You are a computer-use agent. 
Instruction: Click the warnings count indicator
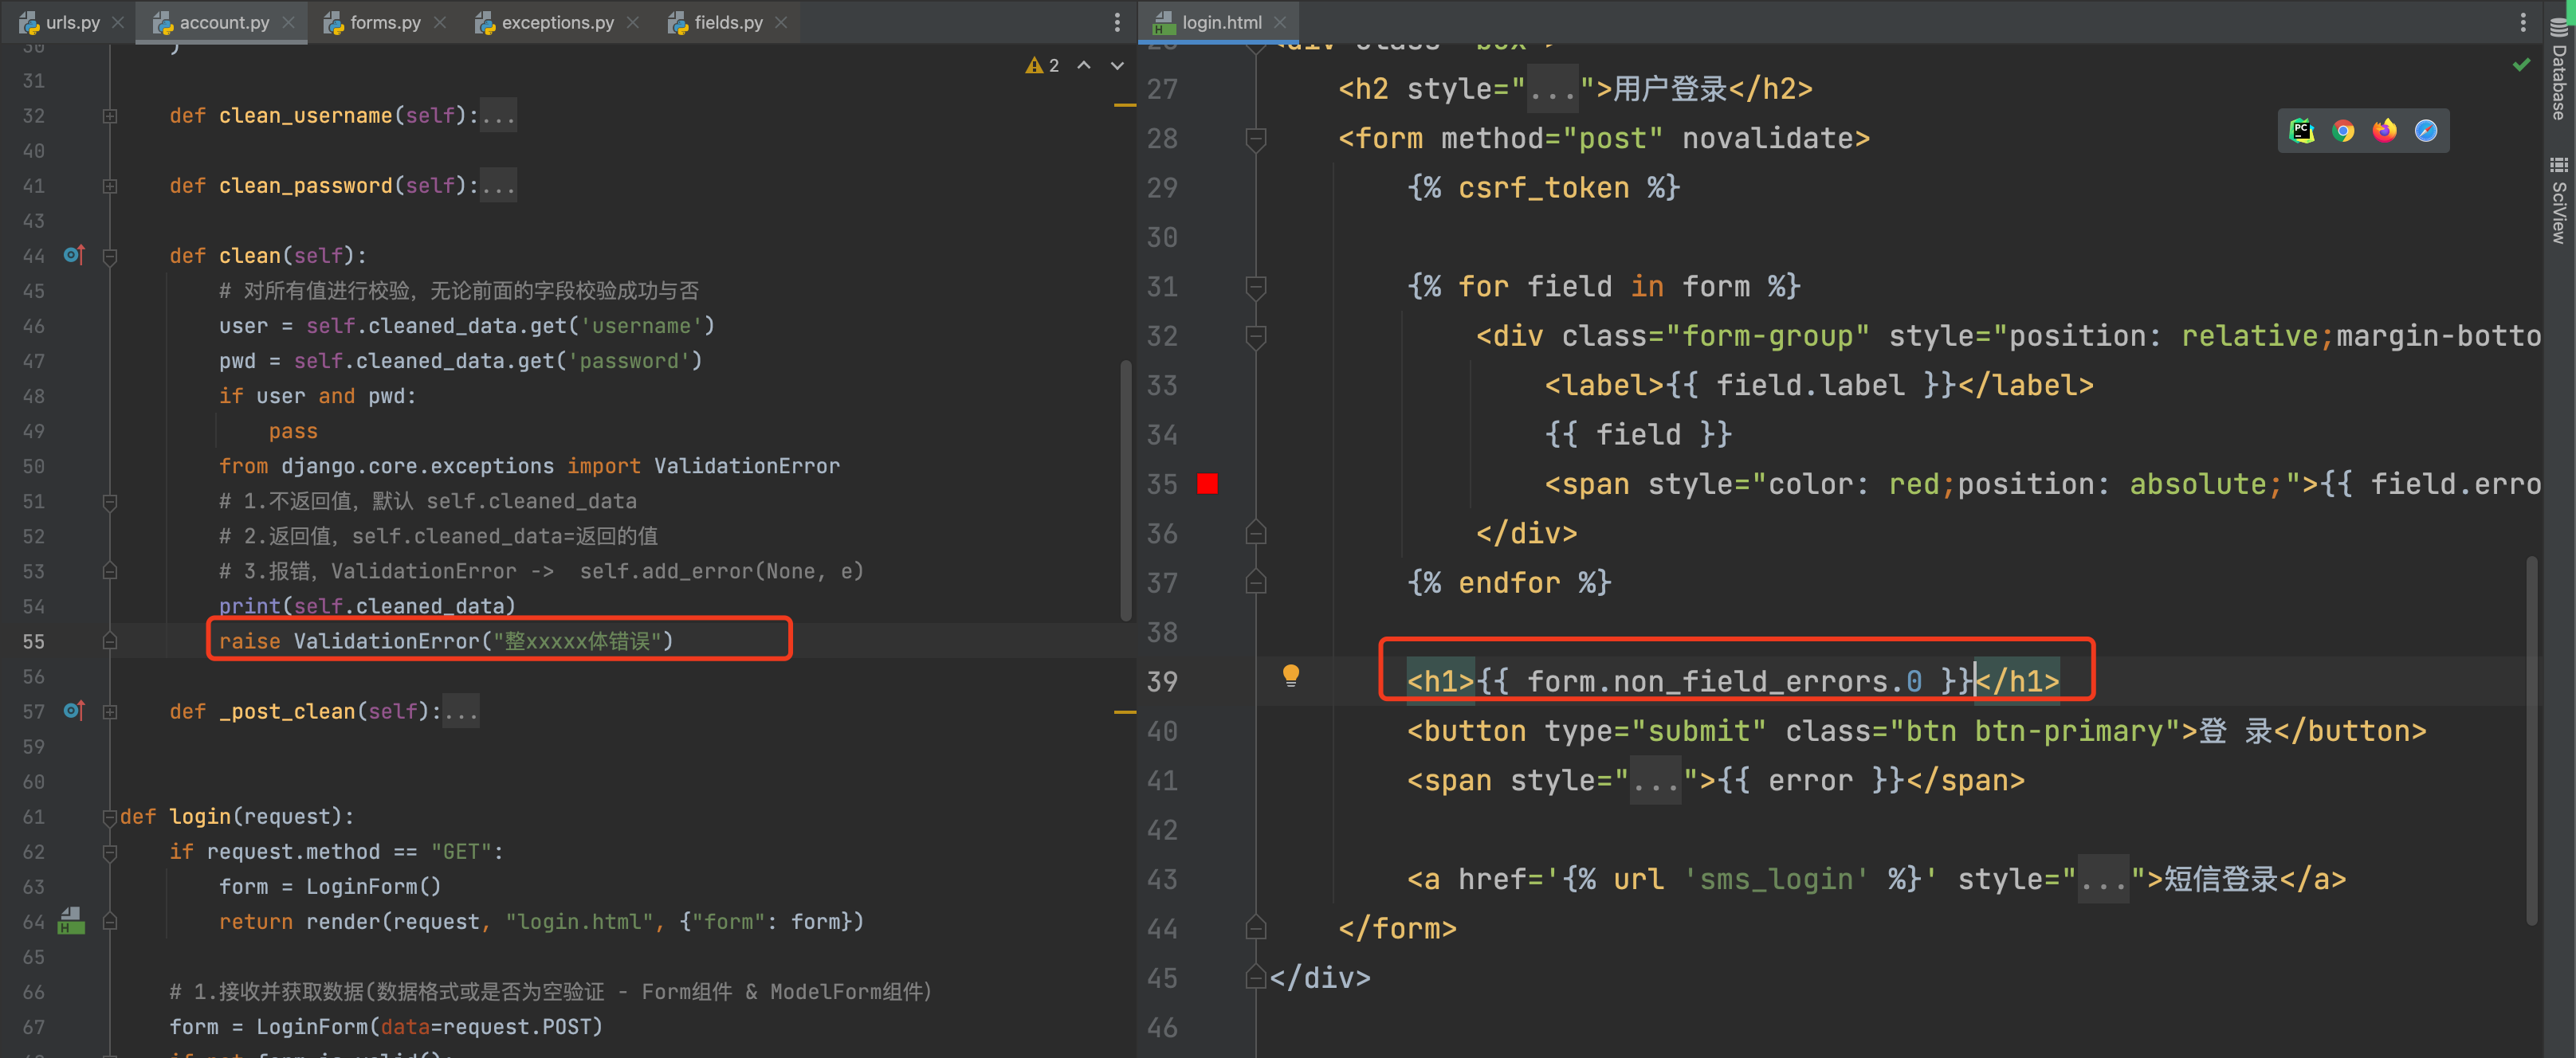(1042, 66)
